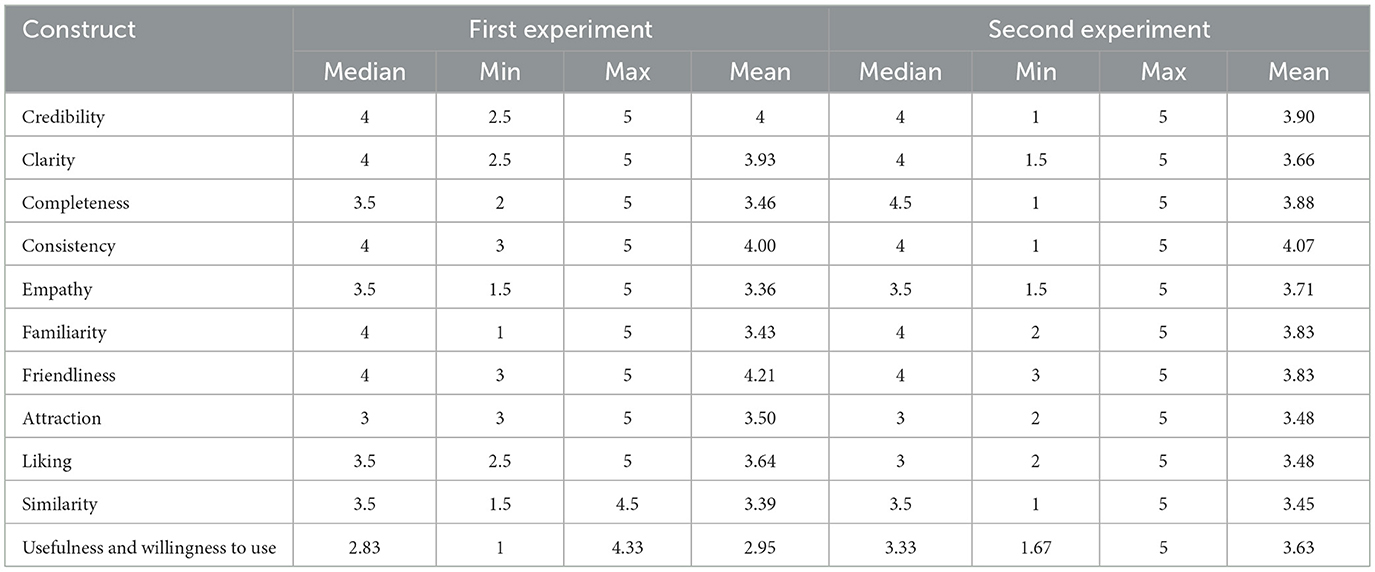
Task: Click the 1.67 min value cell
Action: tap(1035, 547)
